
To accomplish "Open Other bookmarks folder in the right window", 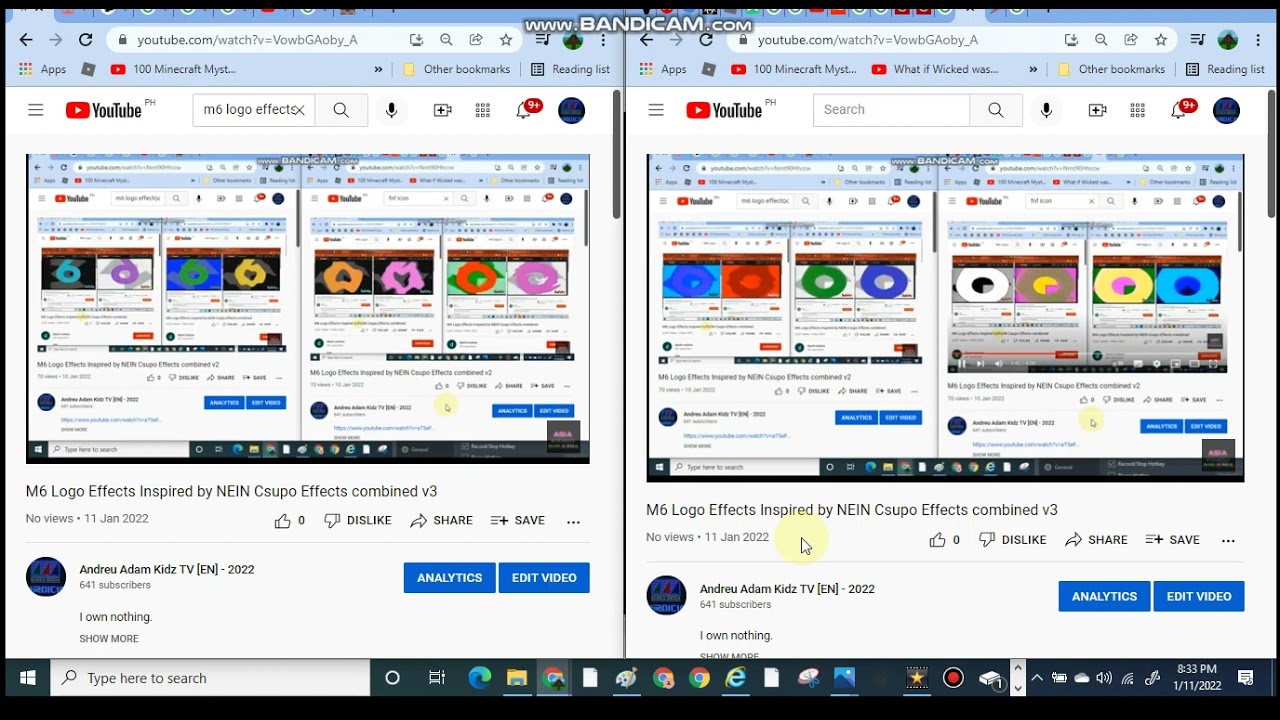I will (x=1111, y=70).
